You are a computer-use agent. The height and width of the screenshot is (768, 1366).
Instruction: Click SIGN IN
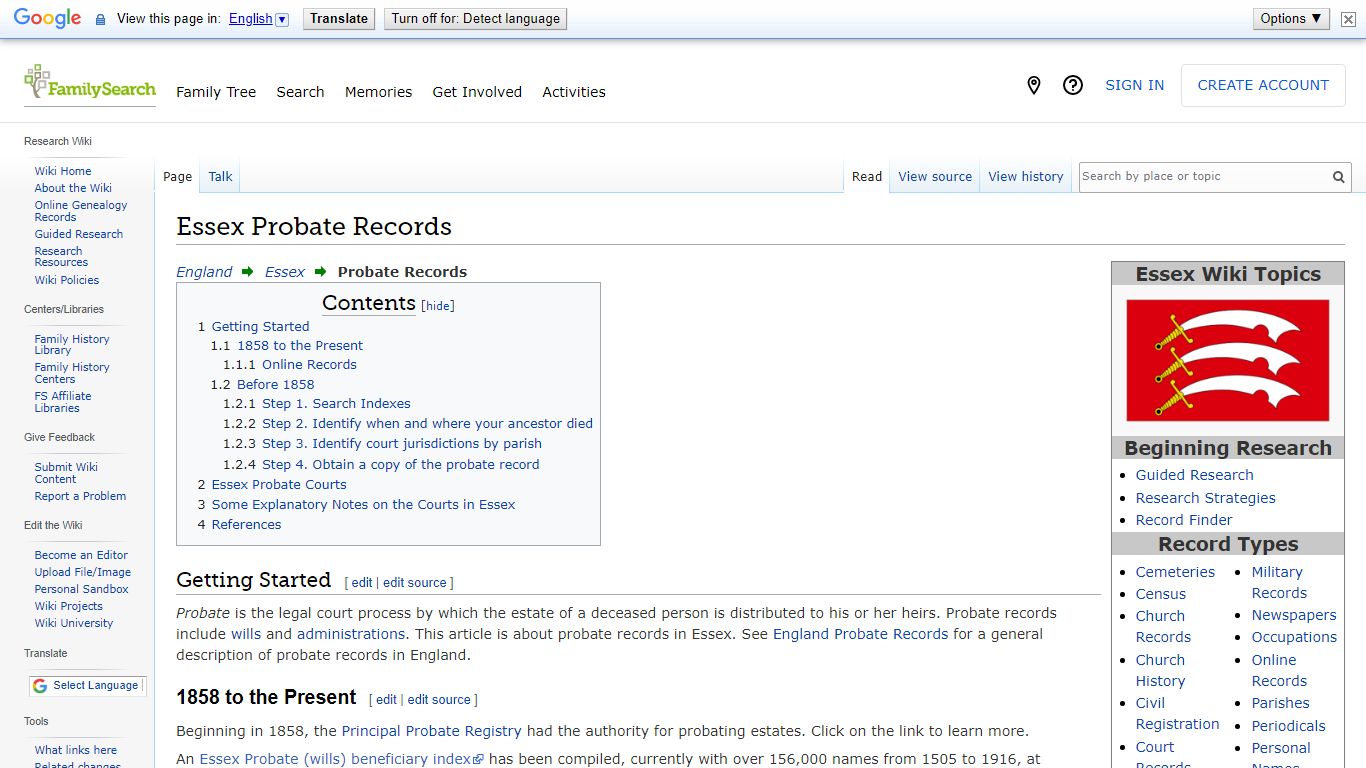(x=1134, y=86)
